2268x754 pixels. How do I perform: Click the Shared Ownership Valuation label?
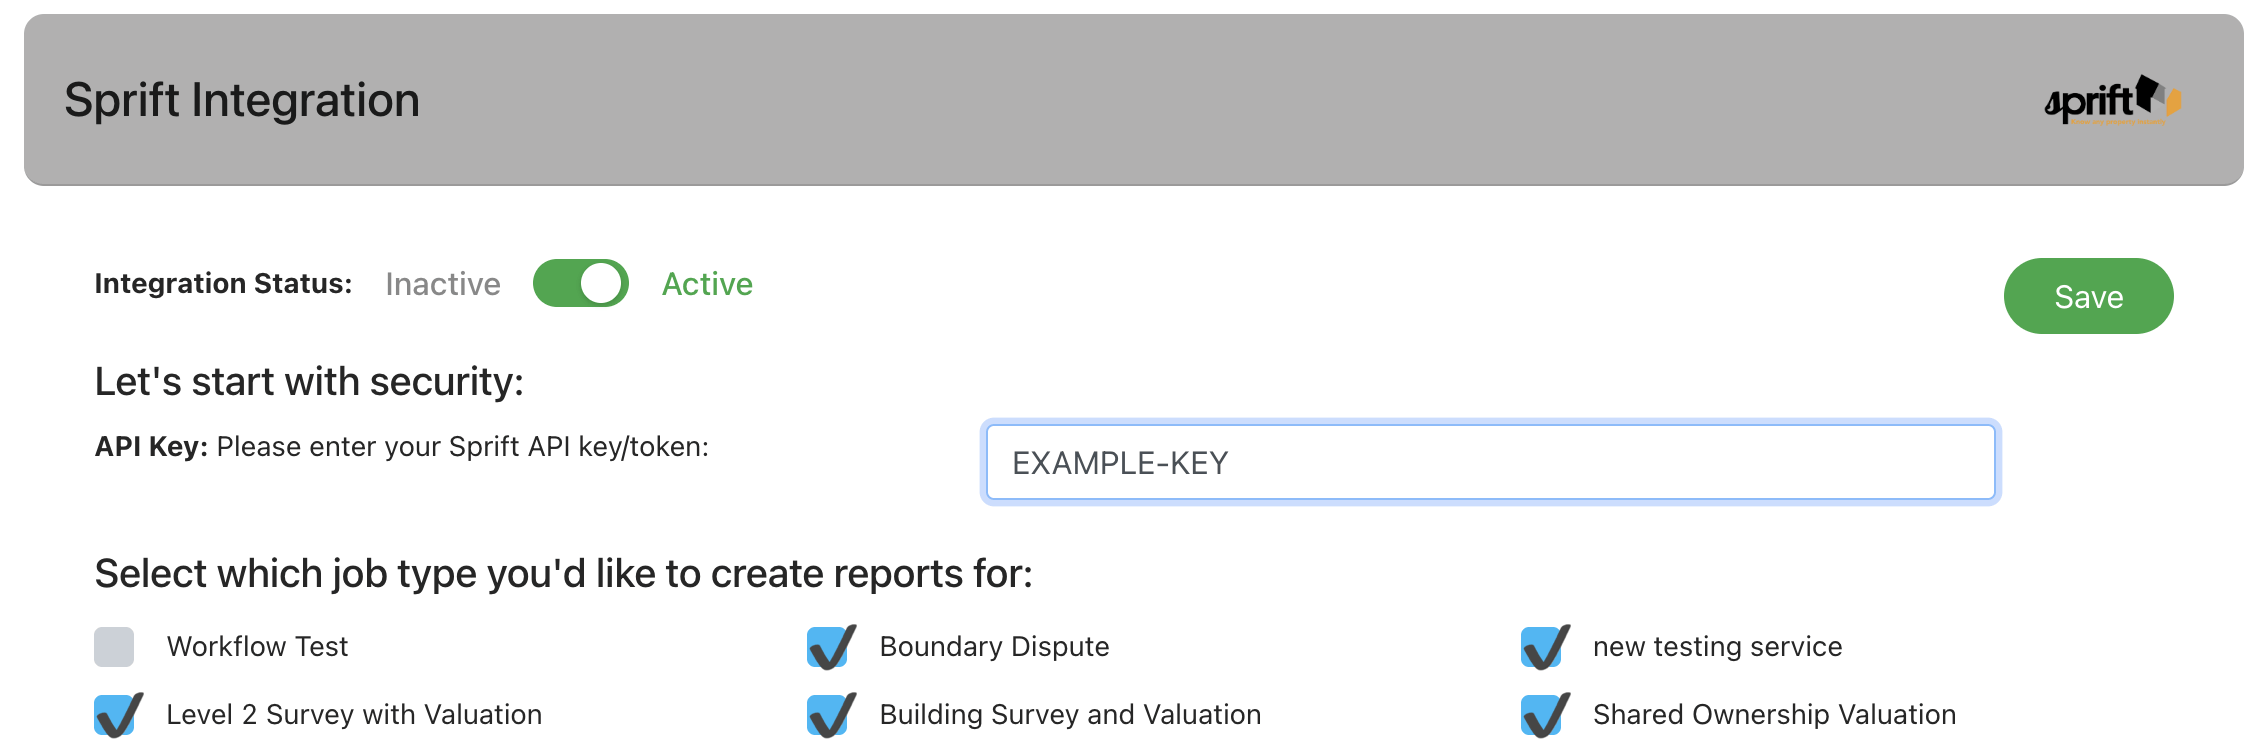(x=1774, y=715)
